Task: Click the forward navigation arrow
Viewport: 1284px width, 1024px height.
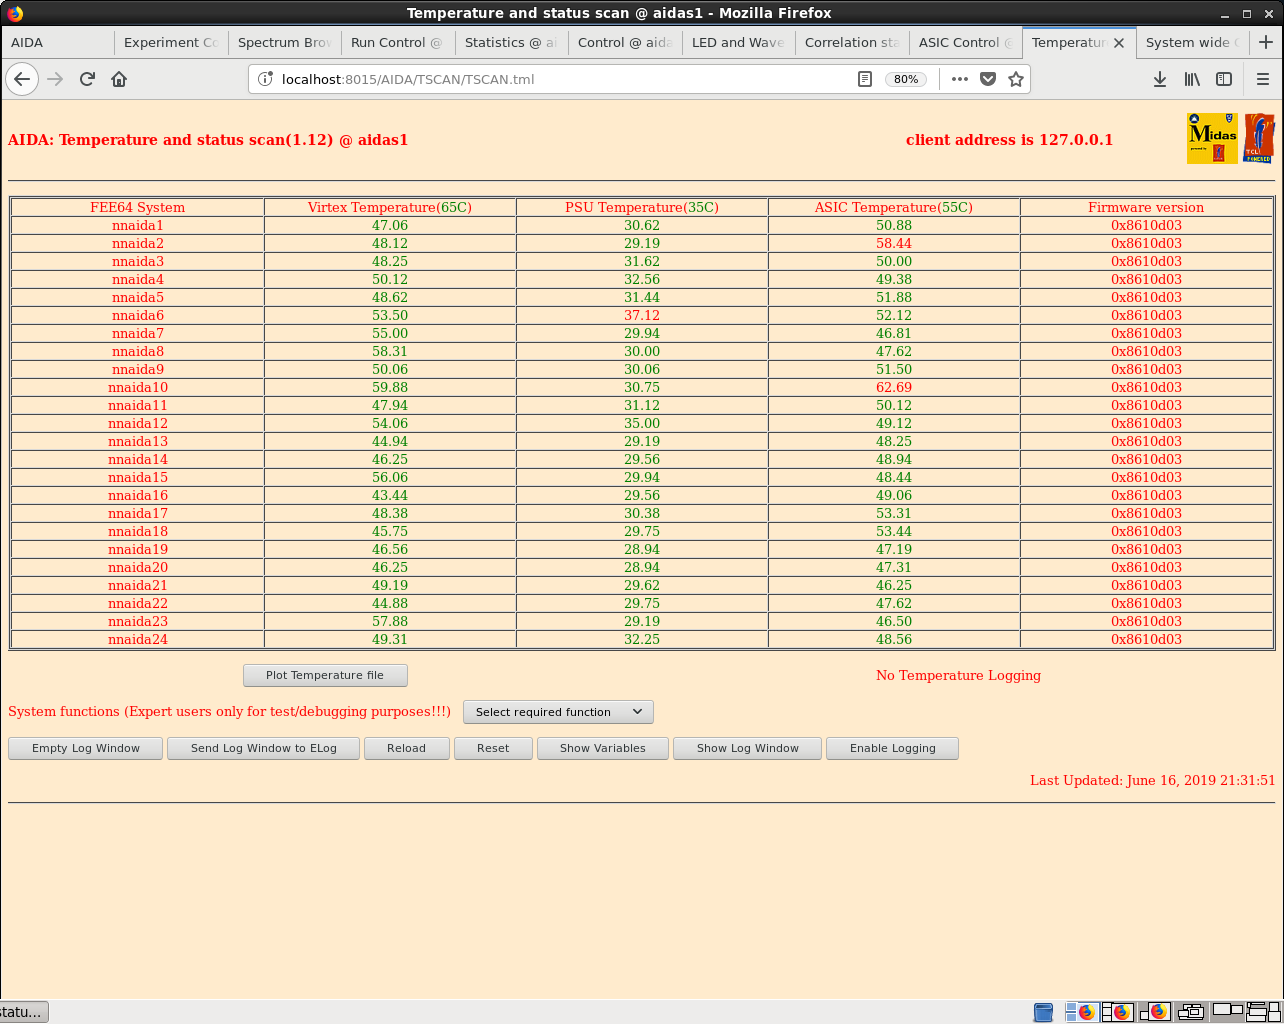Action: click(55, 79)
